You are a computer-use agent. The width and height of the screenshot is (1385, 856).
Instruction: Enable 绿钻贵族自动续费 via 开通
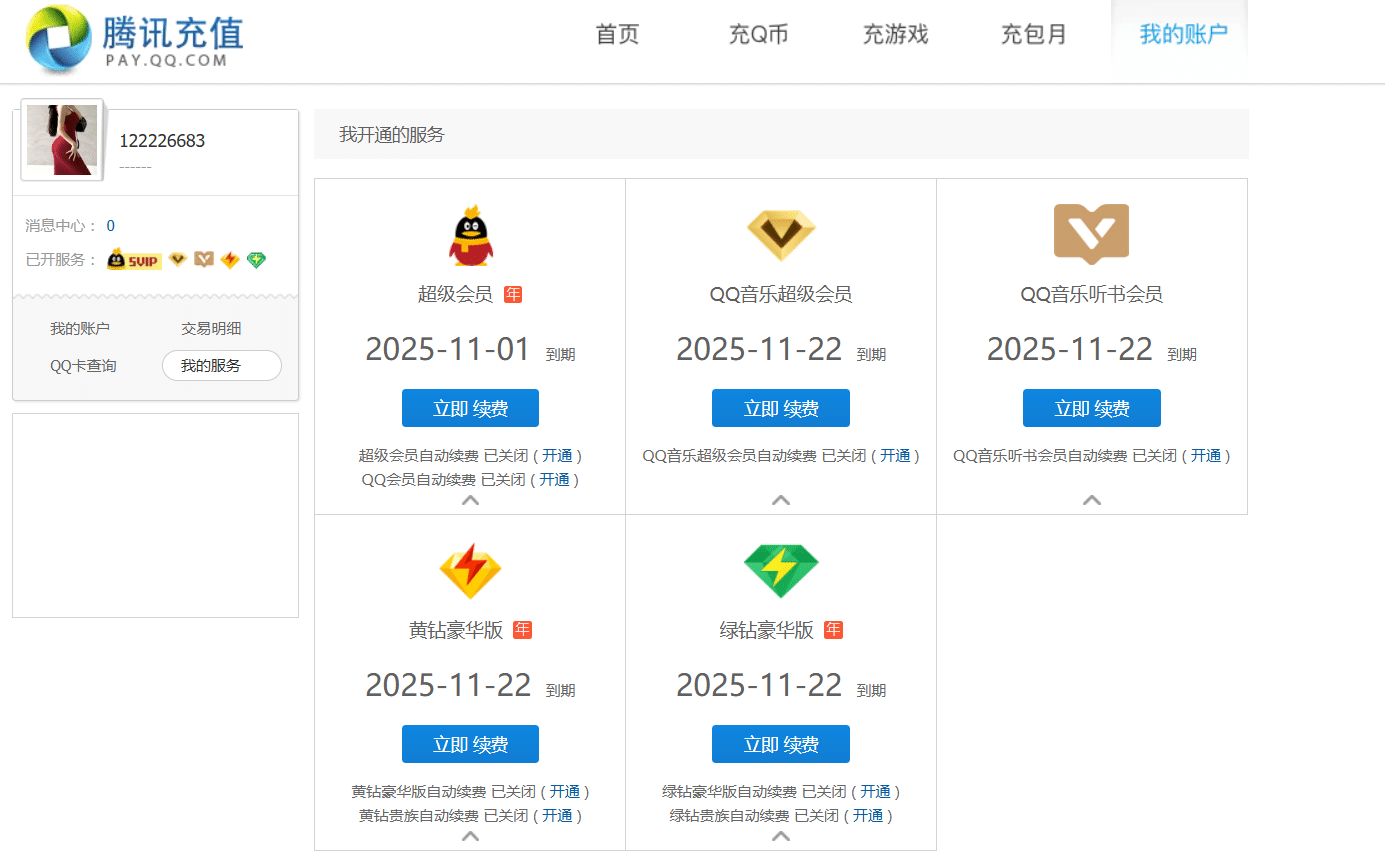pos(869,816)
